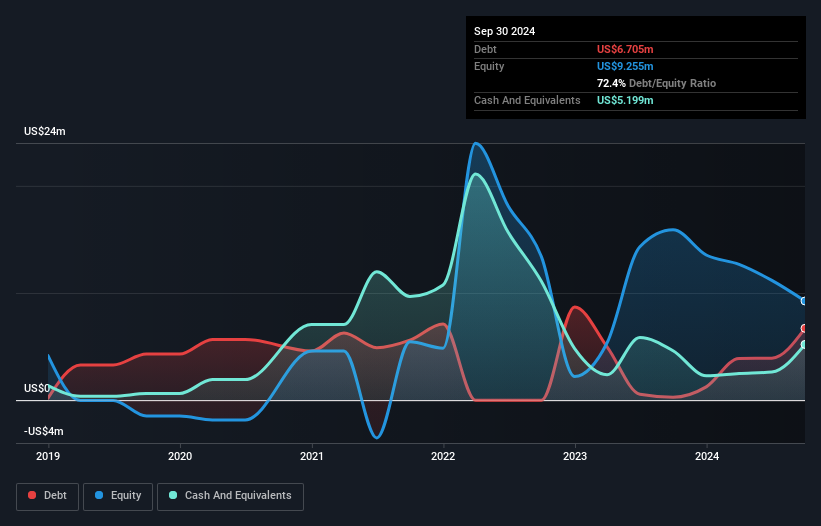Image resolution: width=821 pixels, height=526 pixels.
Task: Click the Debt label in the tooltip
Action: pos(485,49)
